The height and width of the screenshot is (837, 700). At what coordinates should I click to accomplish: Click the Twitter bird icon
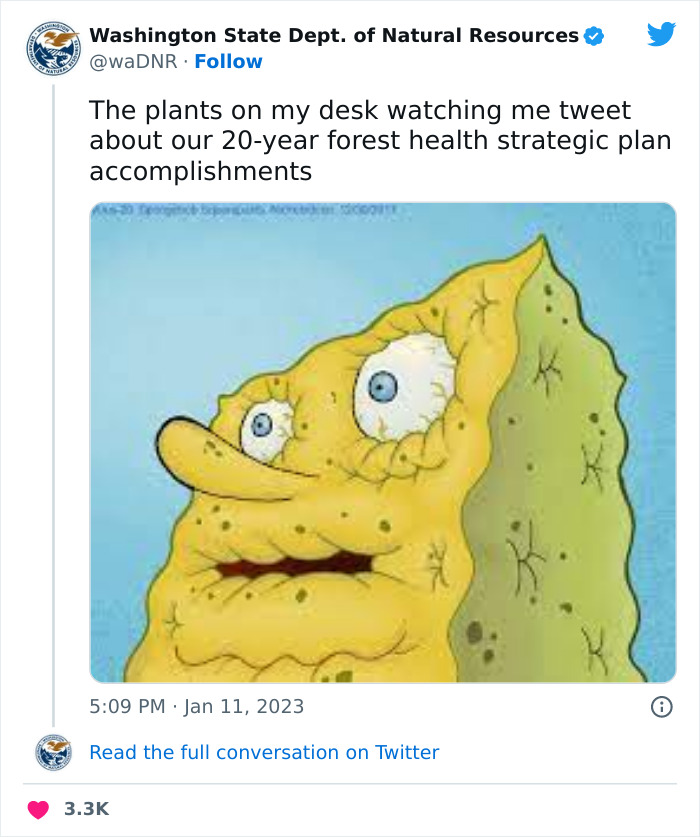click(661, 33)
